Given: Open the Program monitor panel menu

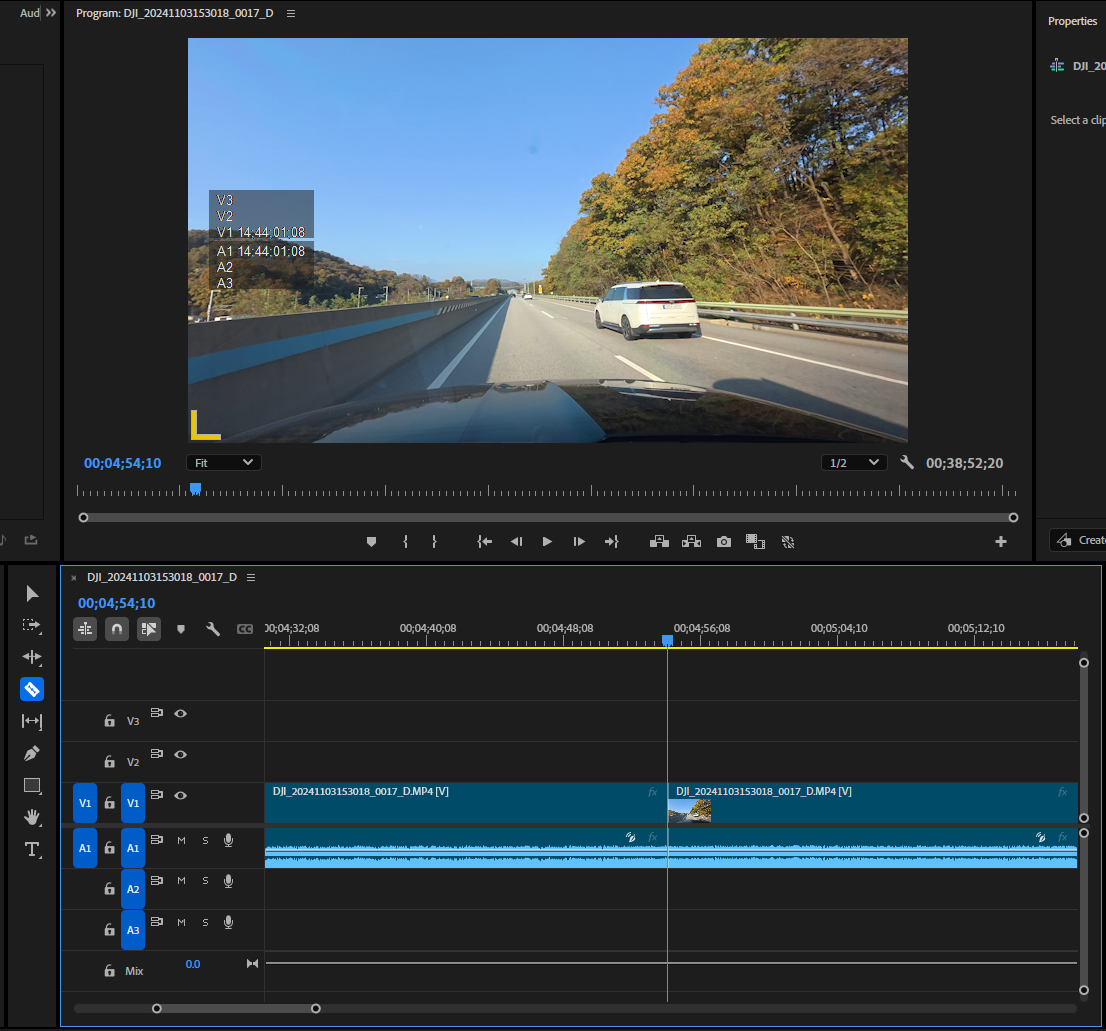Looking at the screenshot, I should click(x=291, y=14).
